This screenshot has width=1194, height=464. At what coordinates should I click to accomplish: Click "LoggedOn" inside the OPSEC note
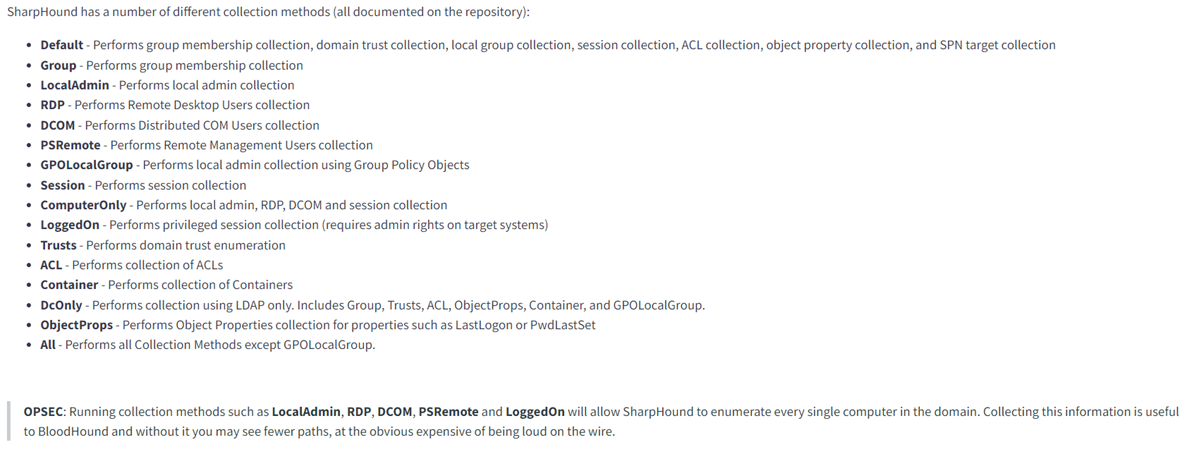[535, 411]
